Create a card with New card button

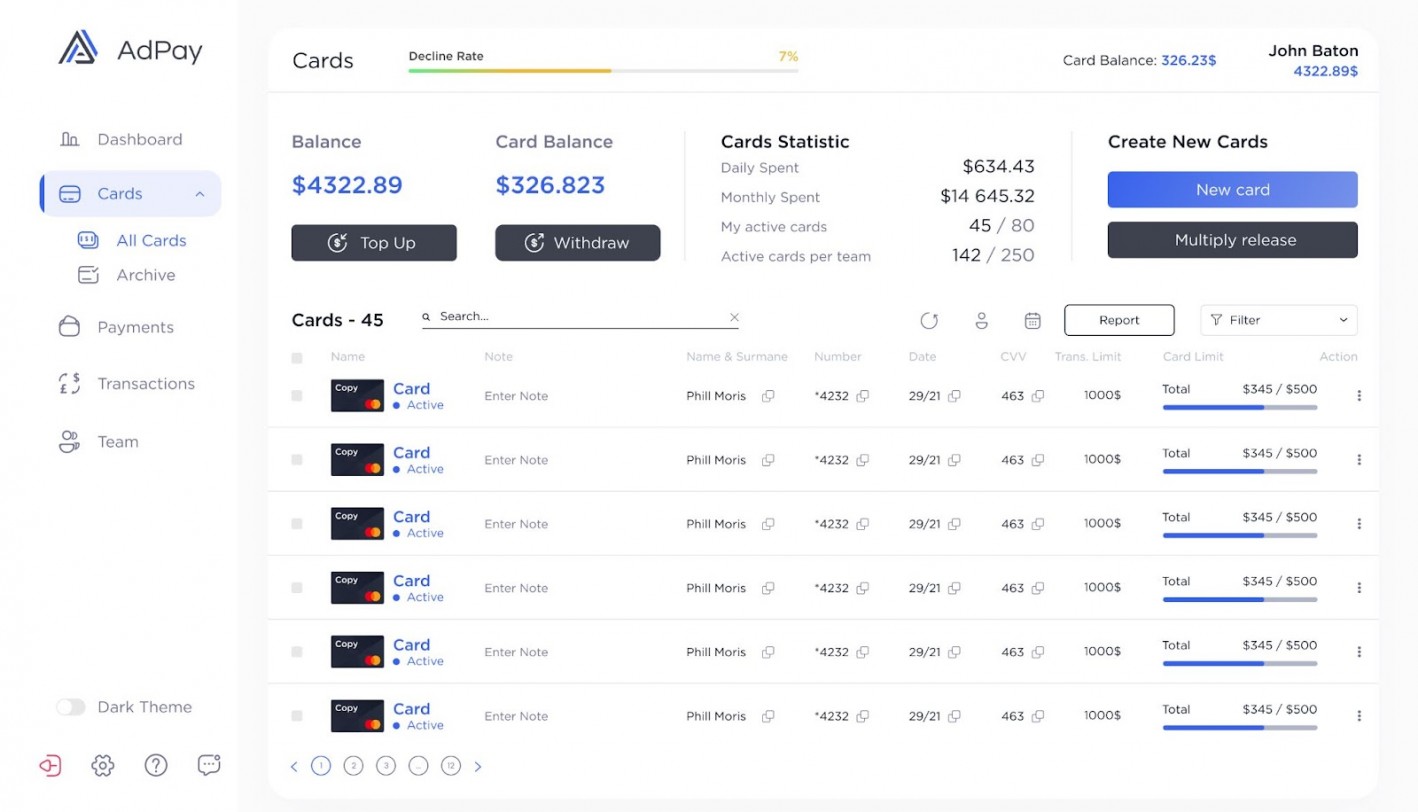[1232, 190]
